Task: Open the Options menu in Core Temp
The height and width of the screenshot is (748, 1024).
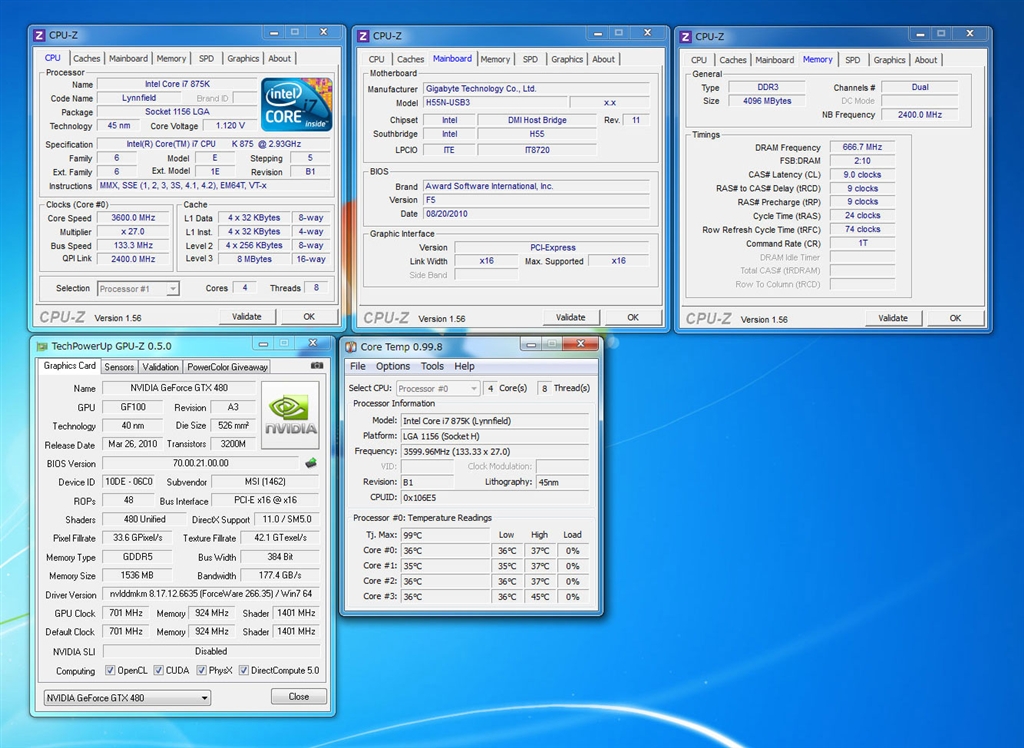Action: (x=393, y=366)
